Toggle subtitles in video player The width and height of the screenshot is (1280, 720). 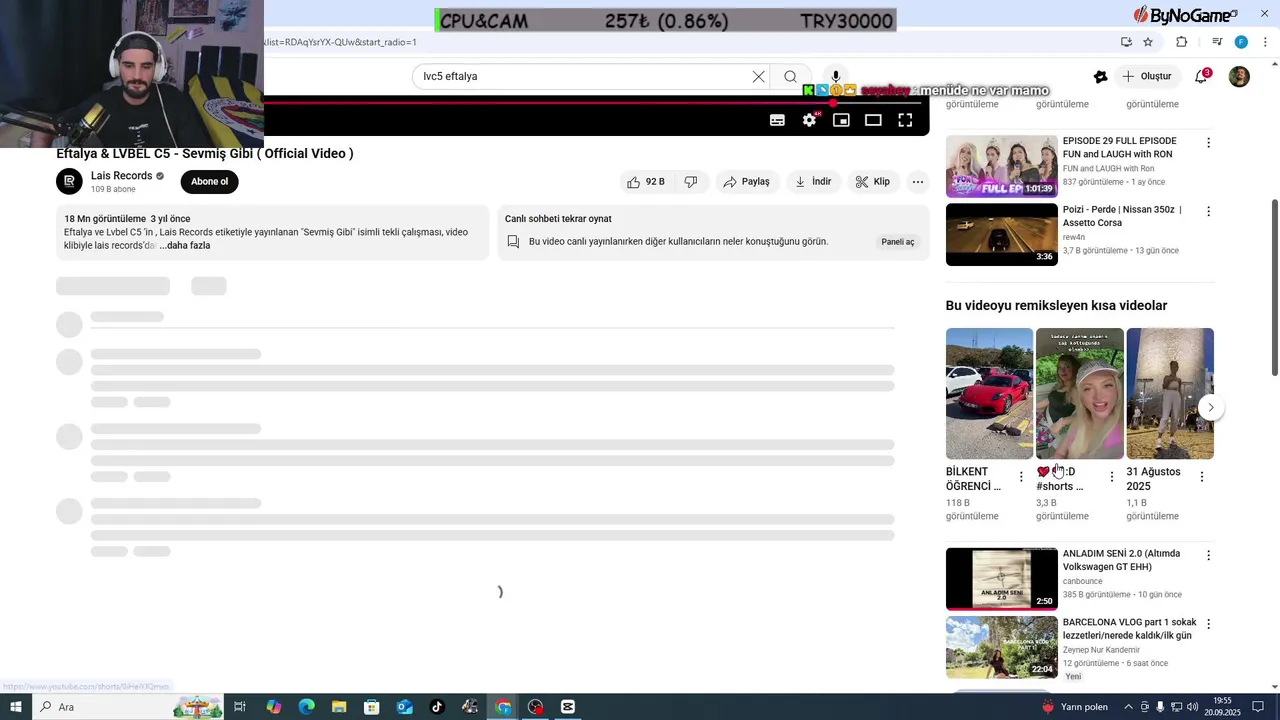pos(777,120)
